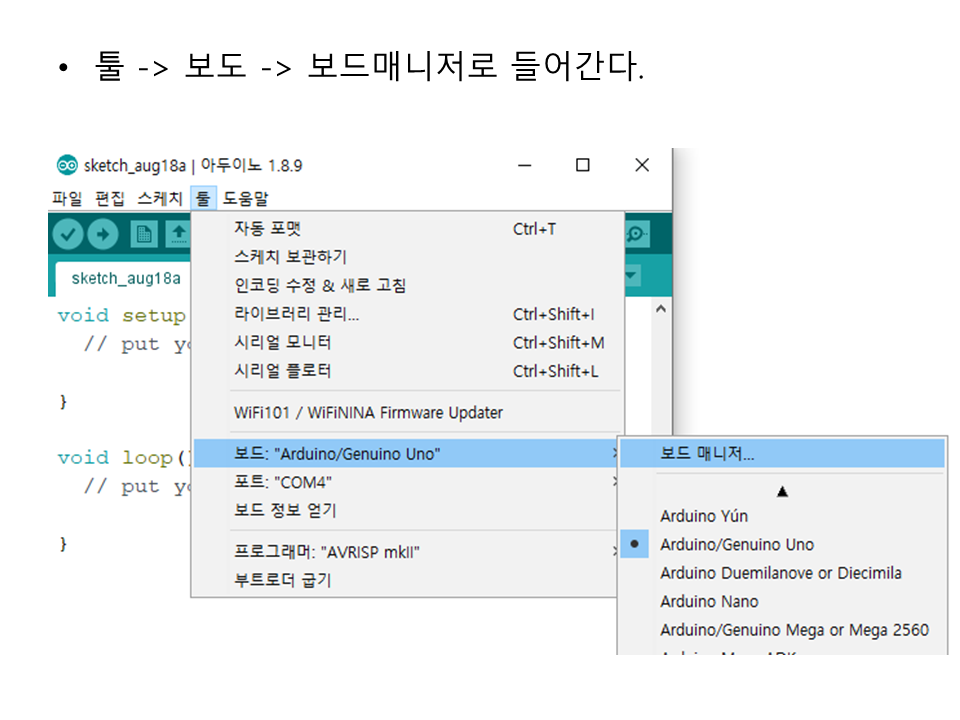This screenshot has width=960, height=720.
Task: Choose 스케치 보관하기 menu entry
Action: [x=408, y=257]
